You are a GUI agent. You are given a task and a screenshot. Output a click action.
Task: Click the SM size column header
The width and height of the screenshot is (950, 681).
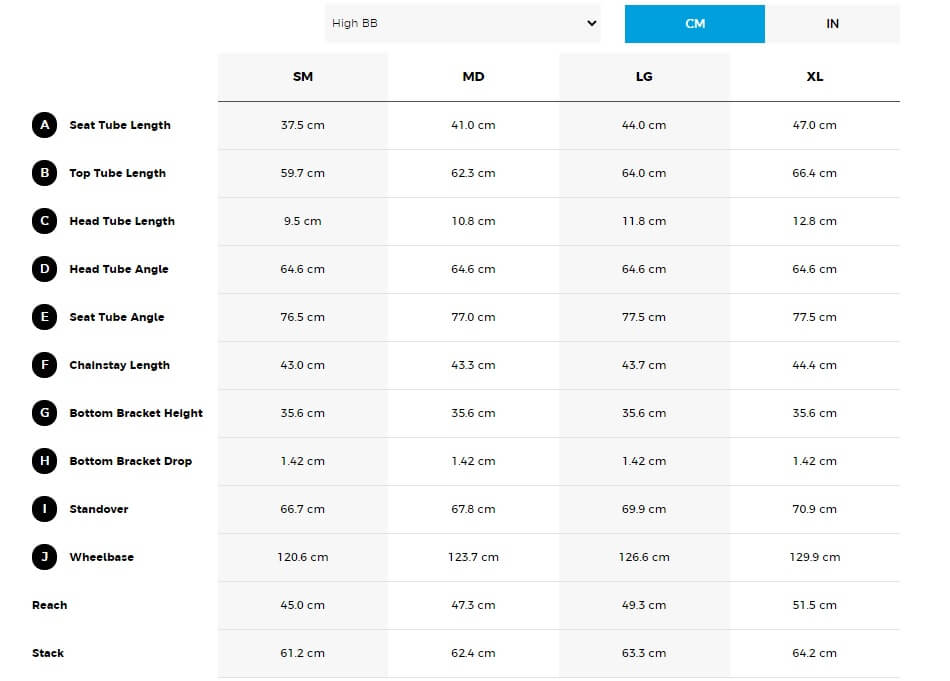tap(303, 77)
